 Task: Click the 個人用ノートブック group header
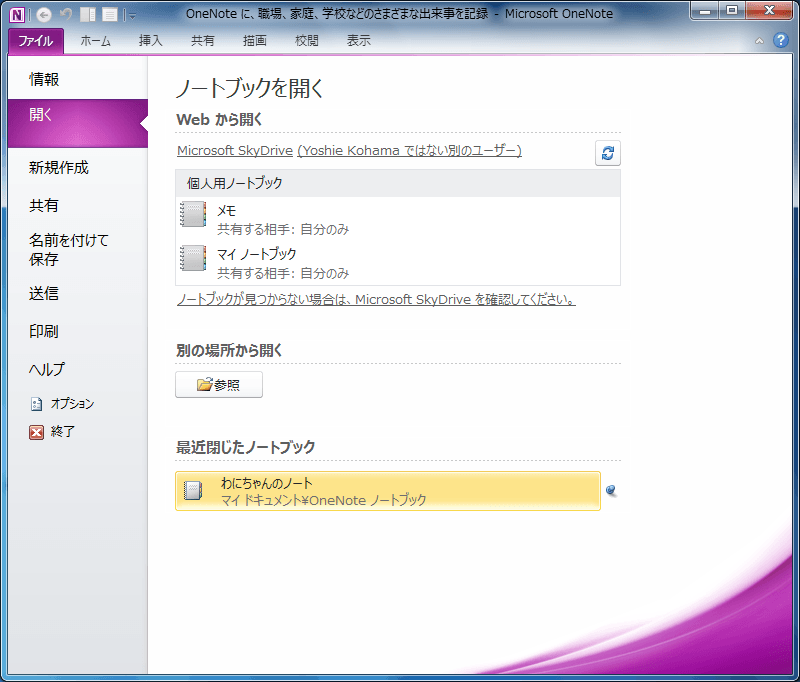tap(398, 183)
